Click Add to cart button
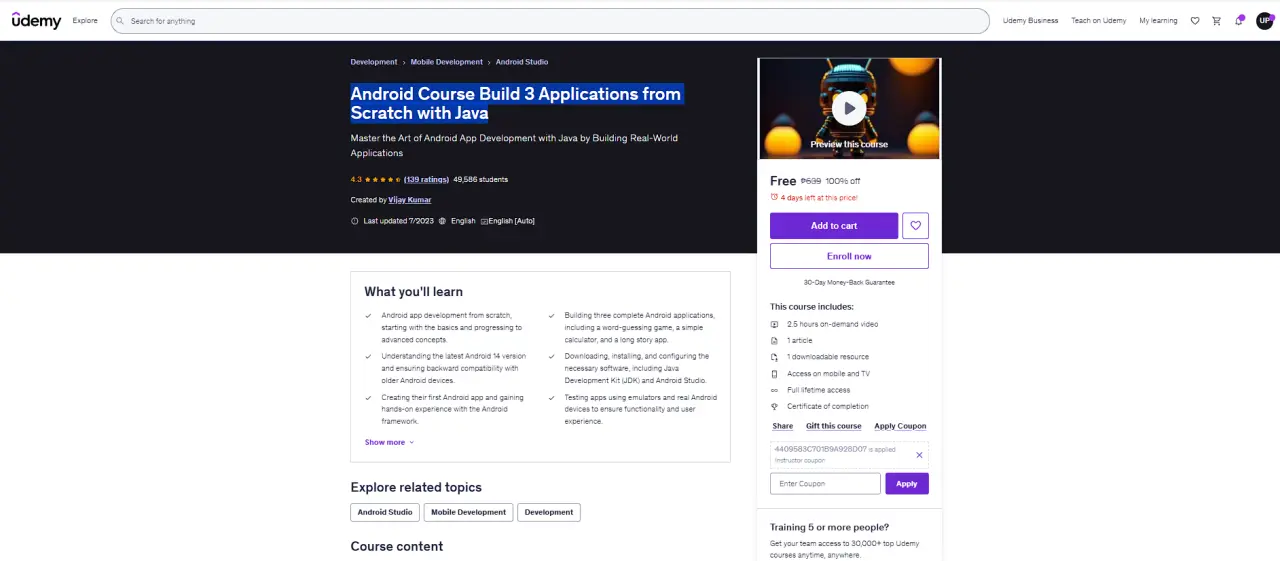This screenshot has height=561, width=1280. pos(834,225)
